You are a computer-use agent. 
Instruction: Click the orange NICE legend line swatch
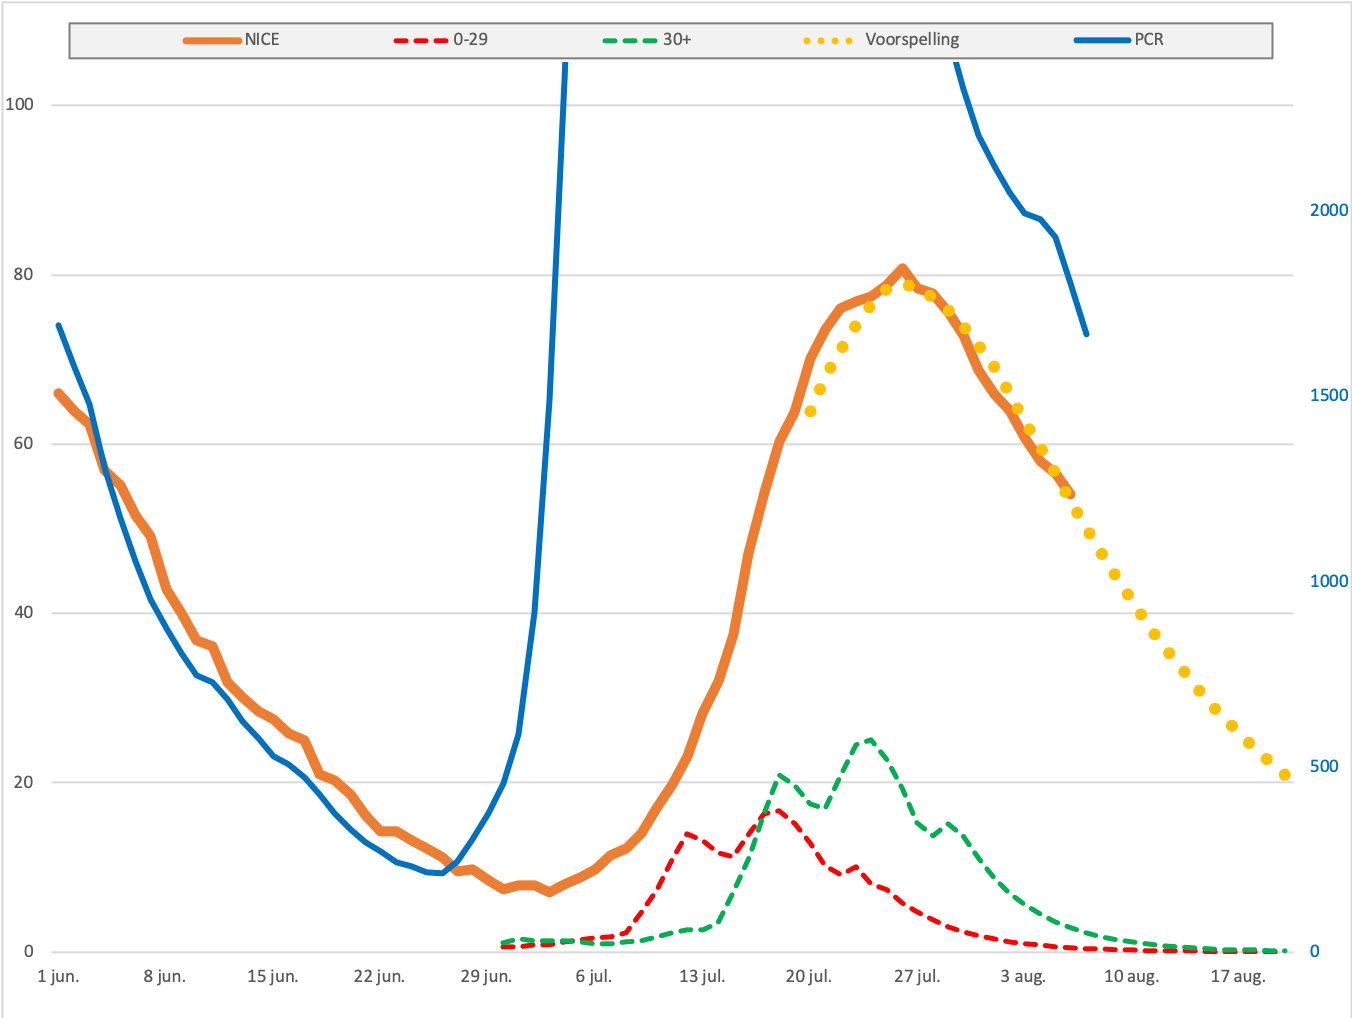(212, 41)
